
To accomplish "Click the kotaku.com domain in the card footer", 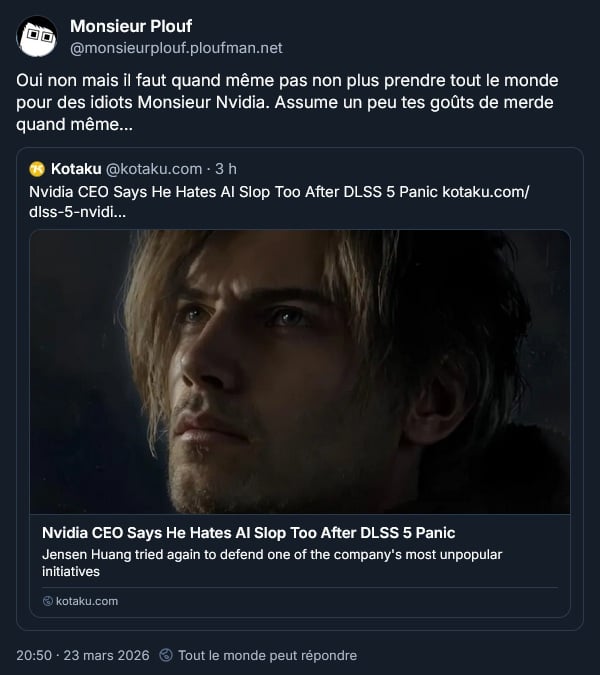I will coord(87,601).
